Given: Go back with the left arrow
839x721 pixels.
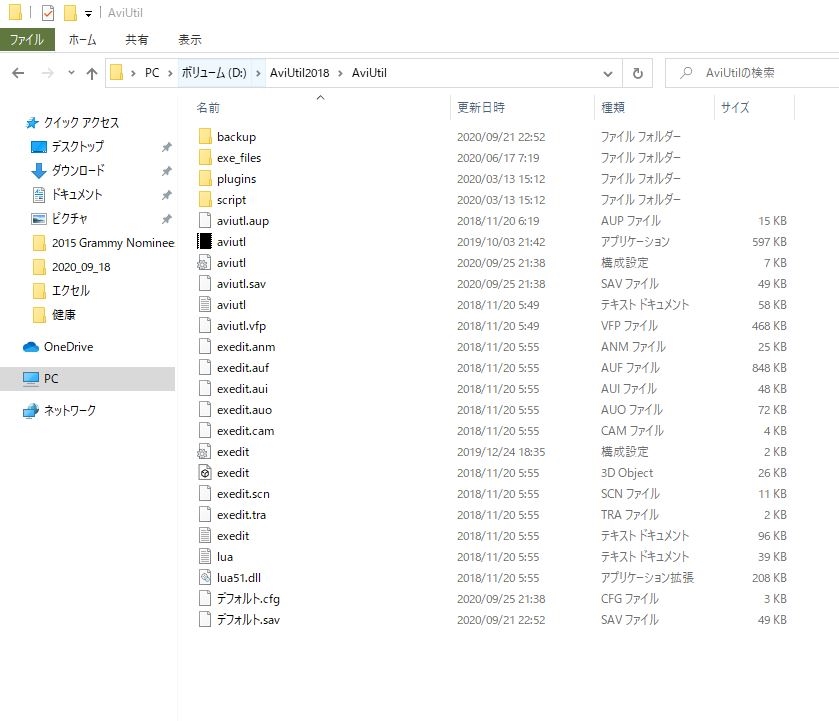Looking at the screenshot, I should pos(18,73).
